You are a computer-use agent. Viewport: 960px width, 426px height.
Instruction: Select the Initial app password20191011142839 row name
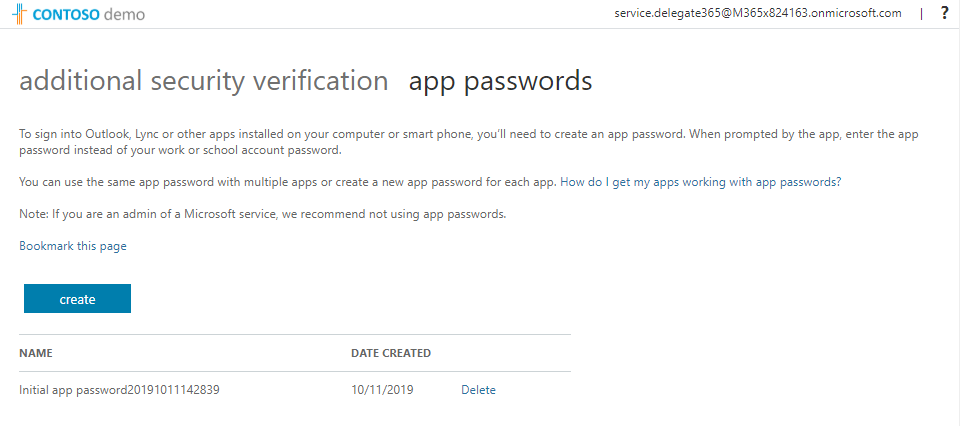(x=119, y=390)
